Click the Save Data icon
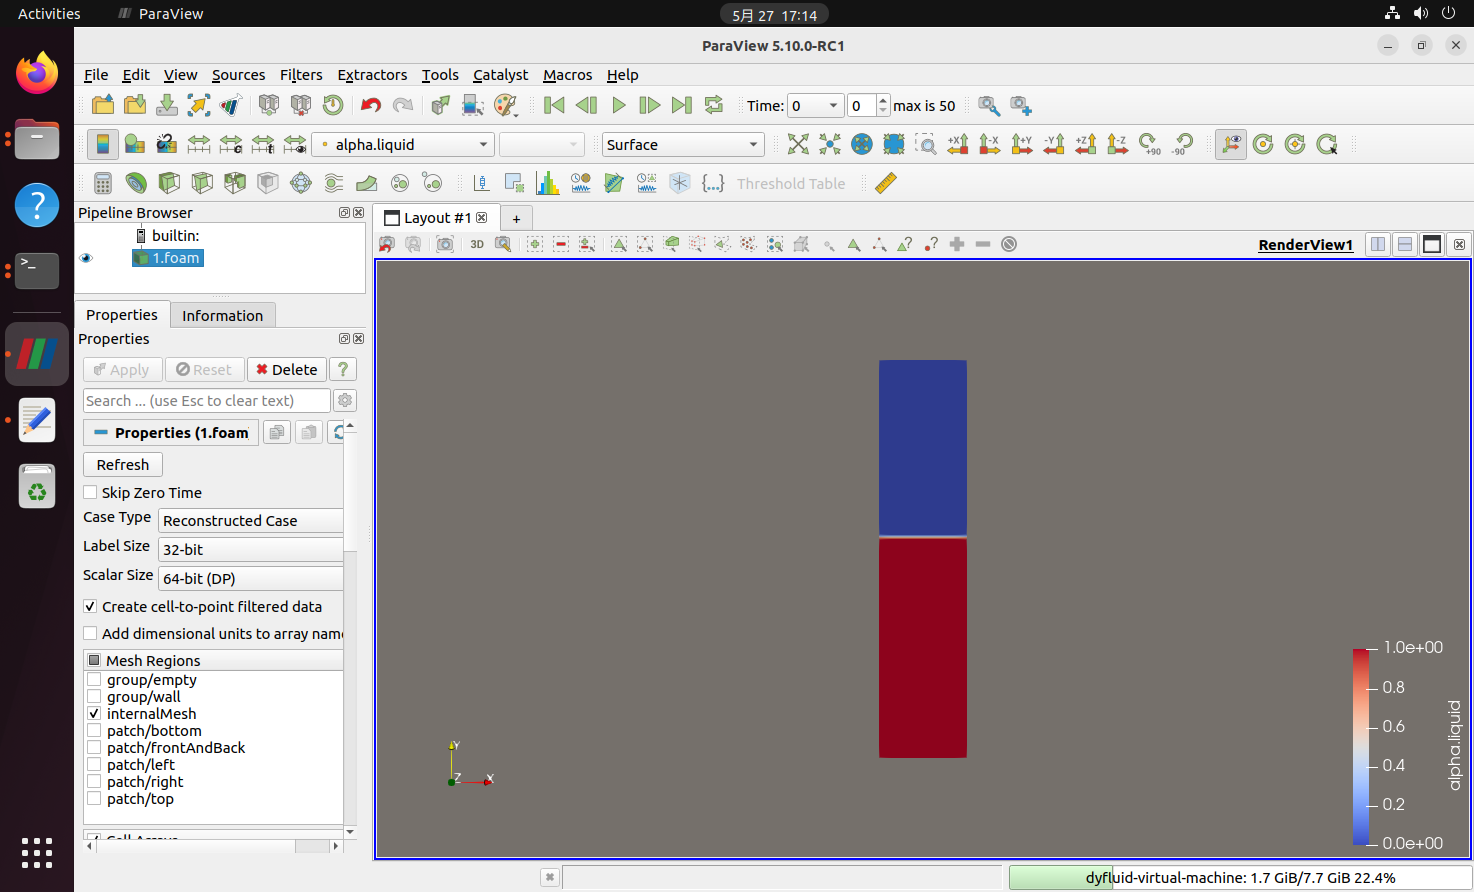Image resolution: width=1474 pixels, height=892 pixels. click(x=167, y=105)
